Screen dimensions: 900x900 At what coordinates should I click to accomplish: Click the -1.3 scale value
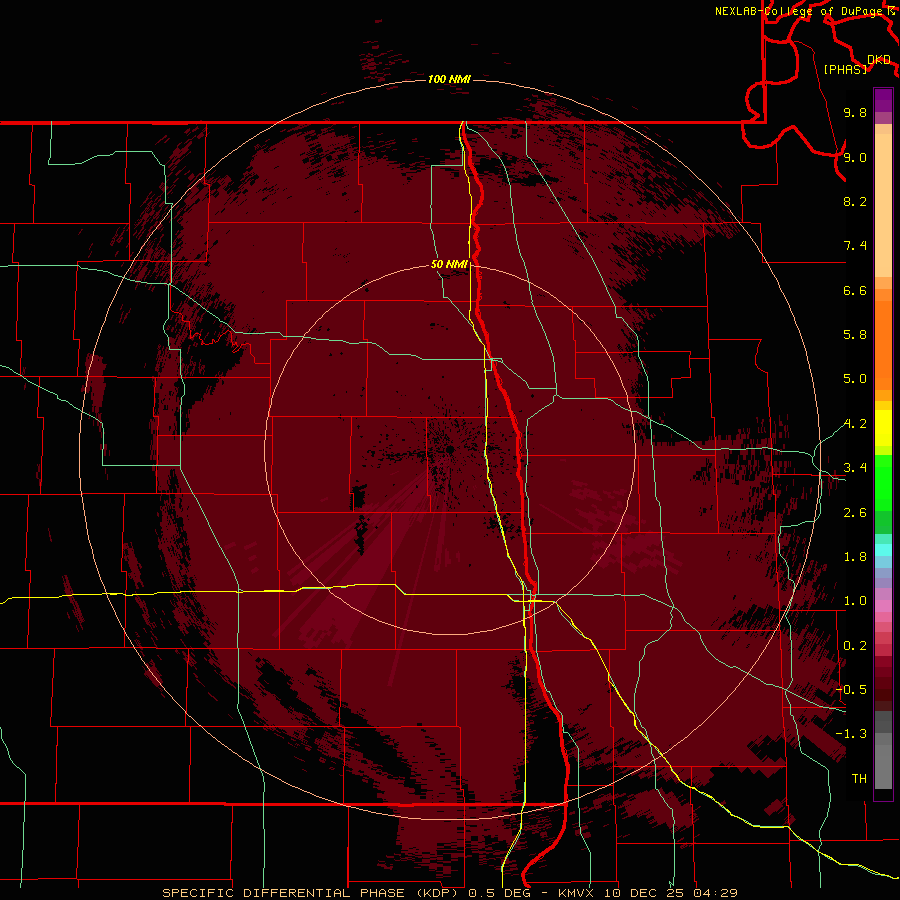(x=851, y=734)
